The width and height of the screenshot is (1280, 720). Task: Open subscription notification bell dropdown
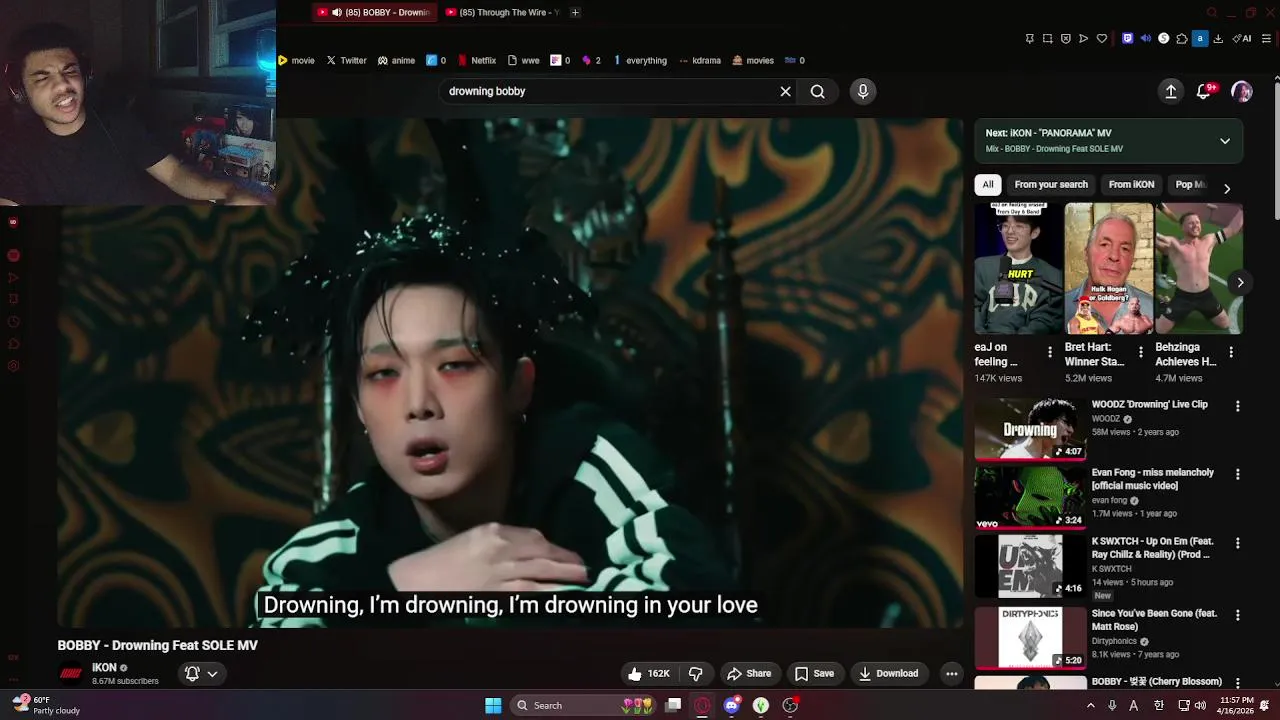tap(201, 674)
